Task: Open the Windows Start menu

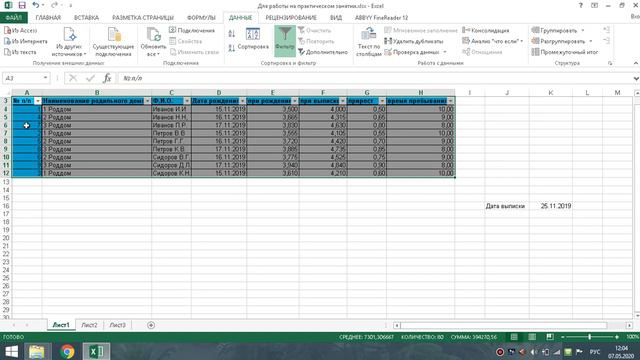Action: click(x=11, y=351)
